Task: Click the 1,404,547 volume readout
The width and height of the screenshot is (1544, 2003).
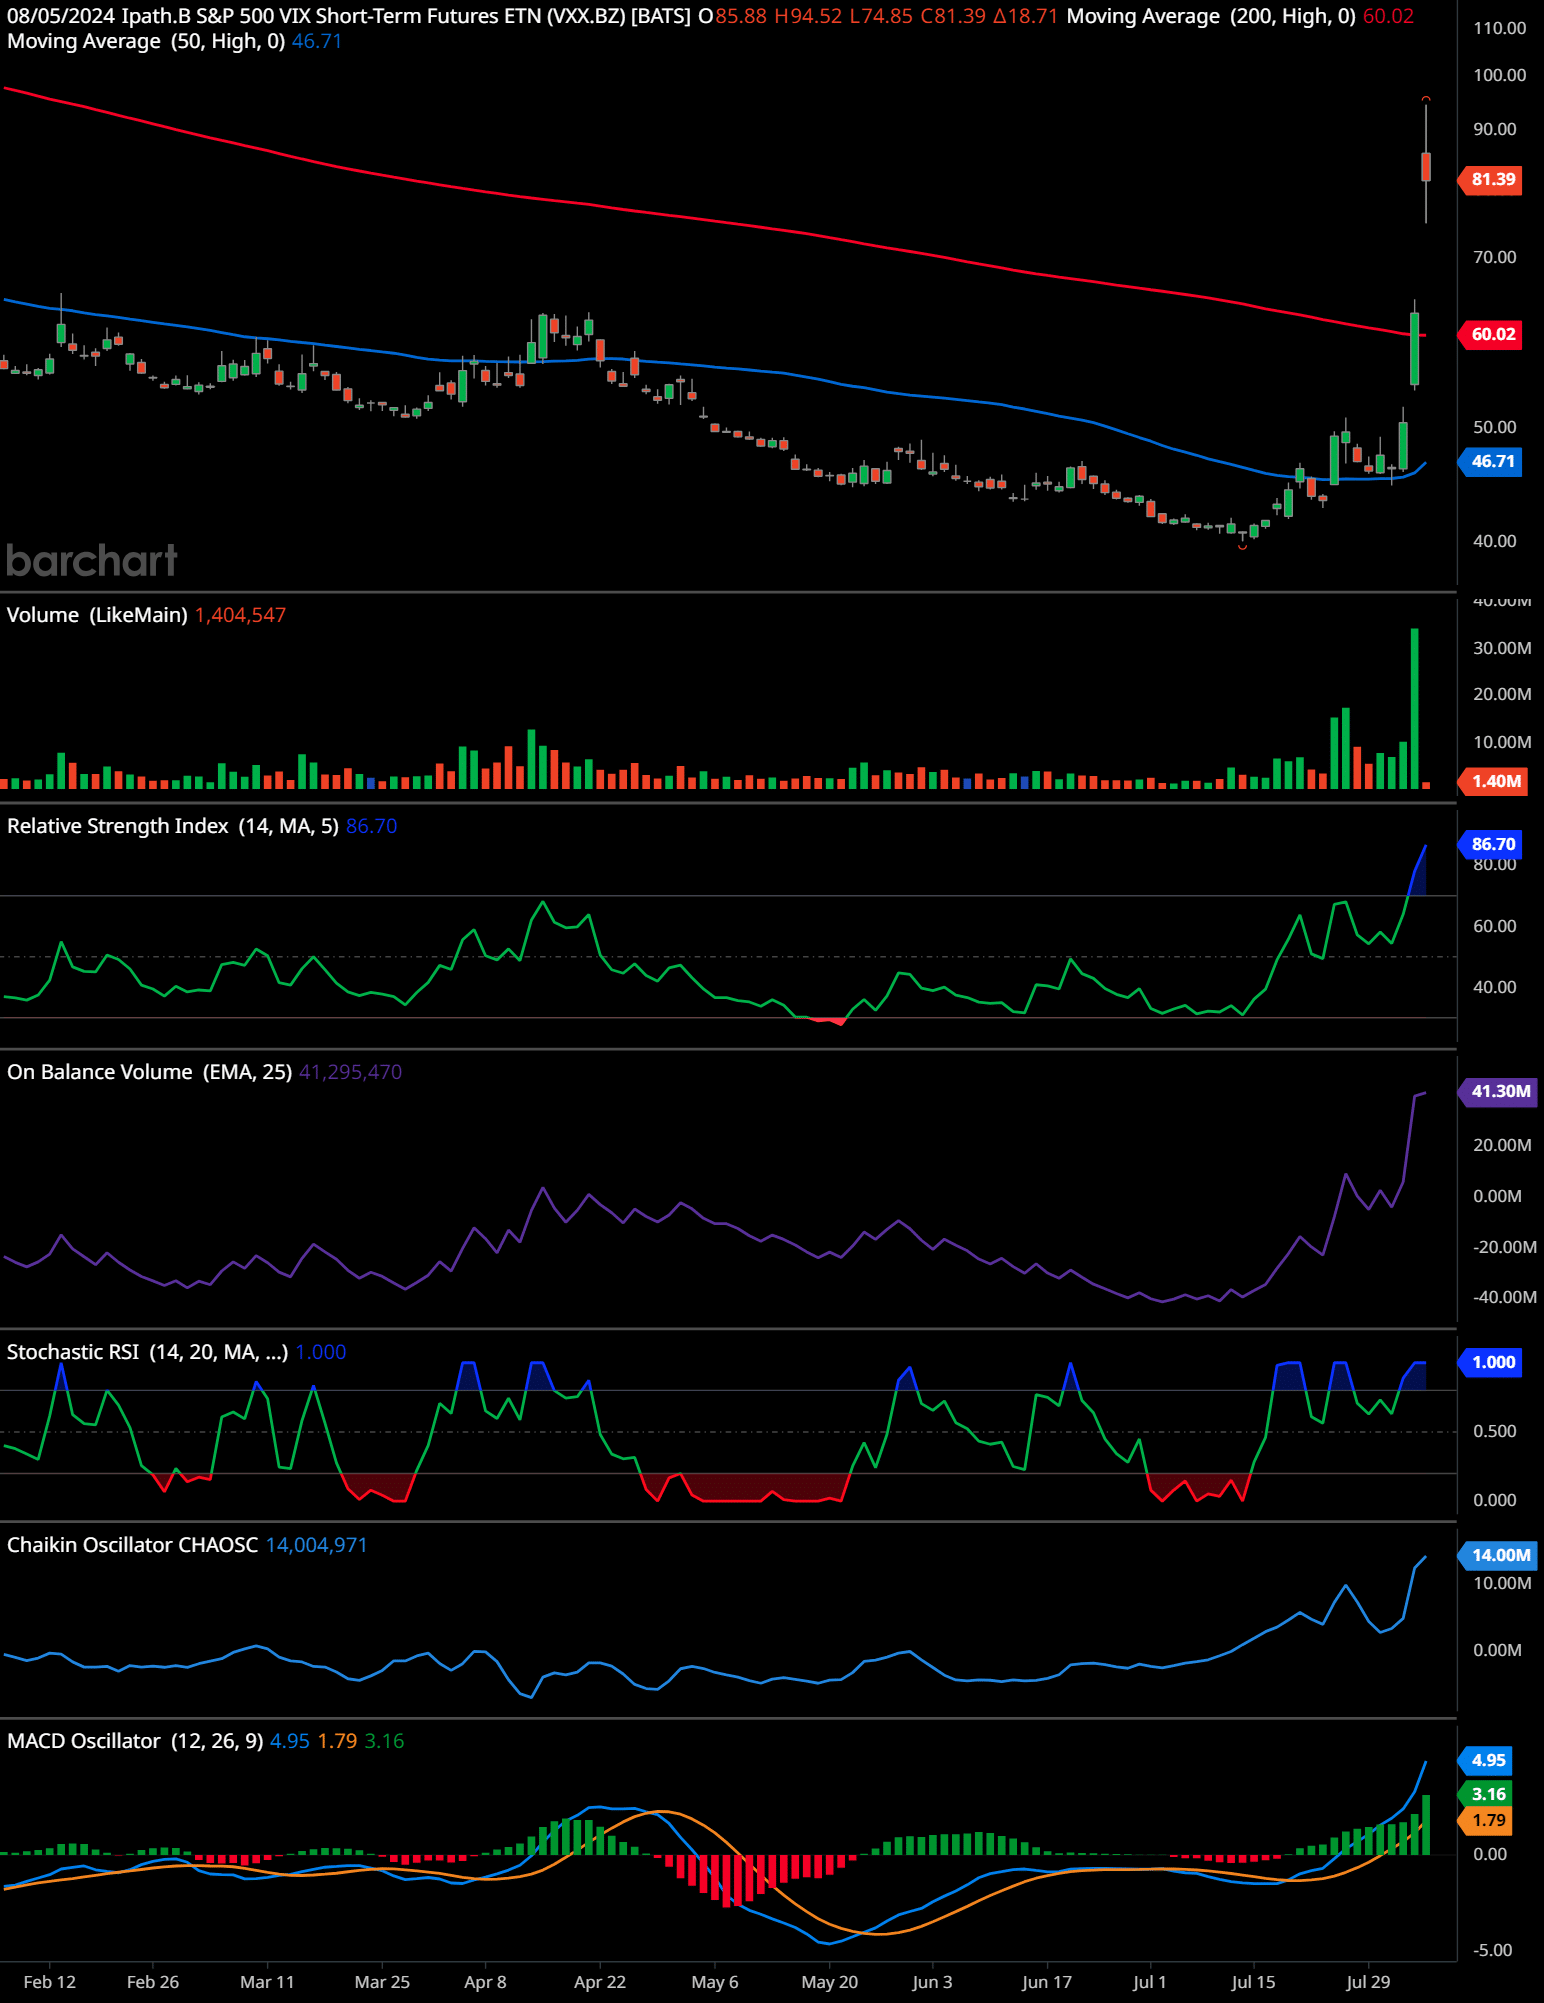Action: click(240, 615)
